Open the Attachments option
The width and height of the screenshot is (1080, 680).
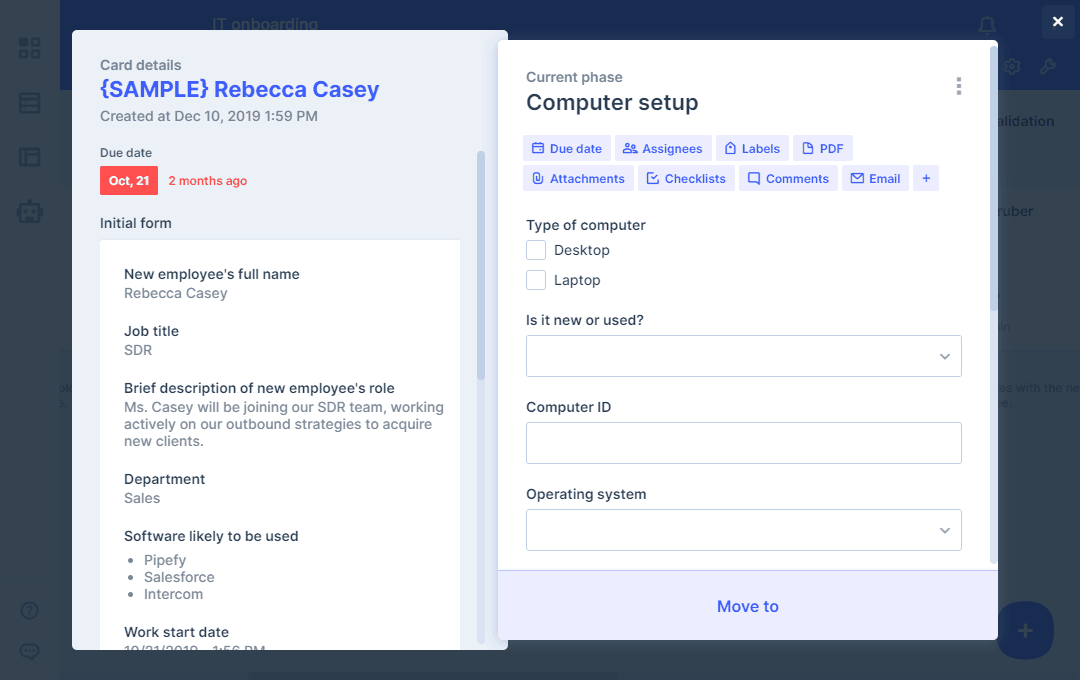(578, 178)
